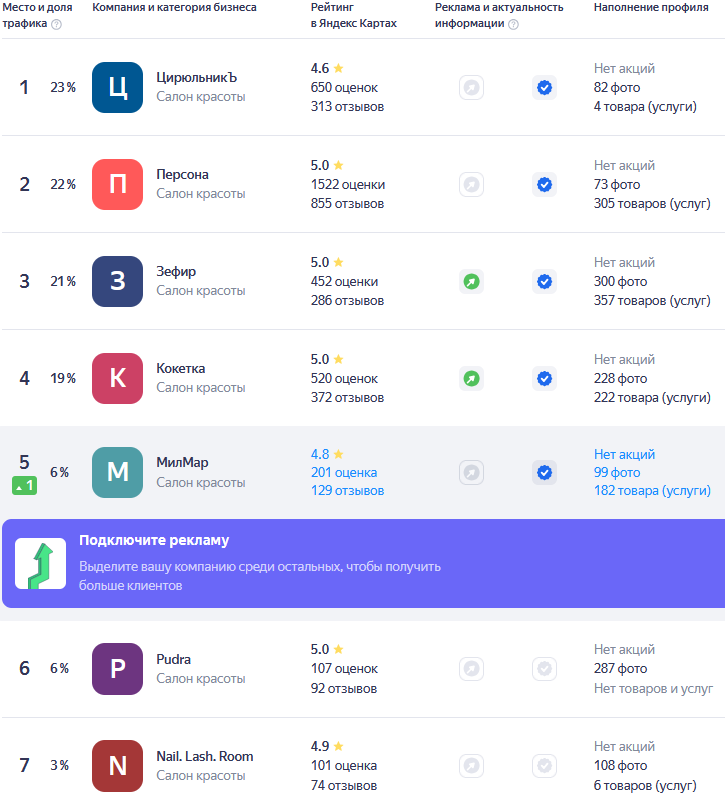Open the Персона company avatar
Image resolution: width=725 pixels, height=805 pixels.
pos(118,185)
